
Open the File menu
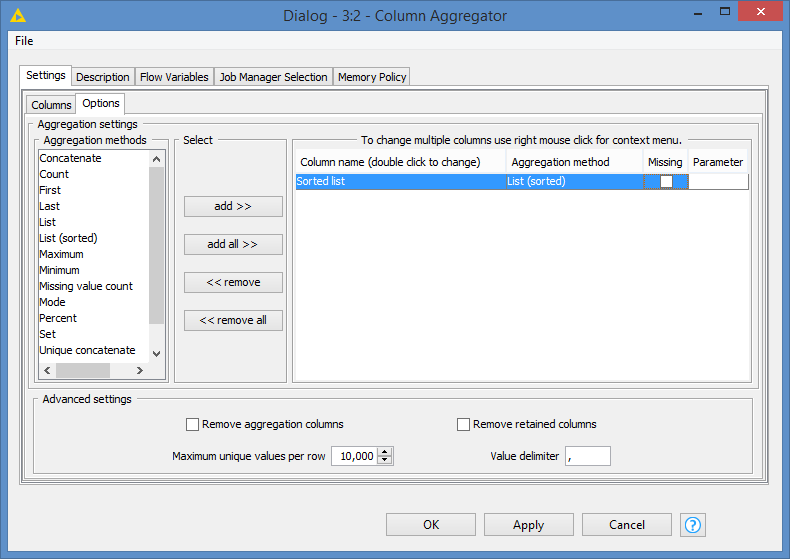[24, 41]
